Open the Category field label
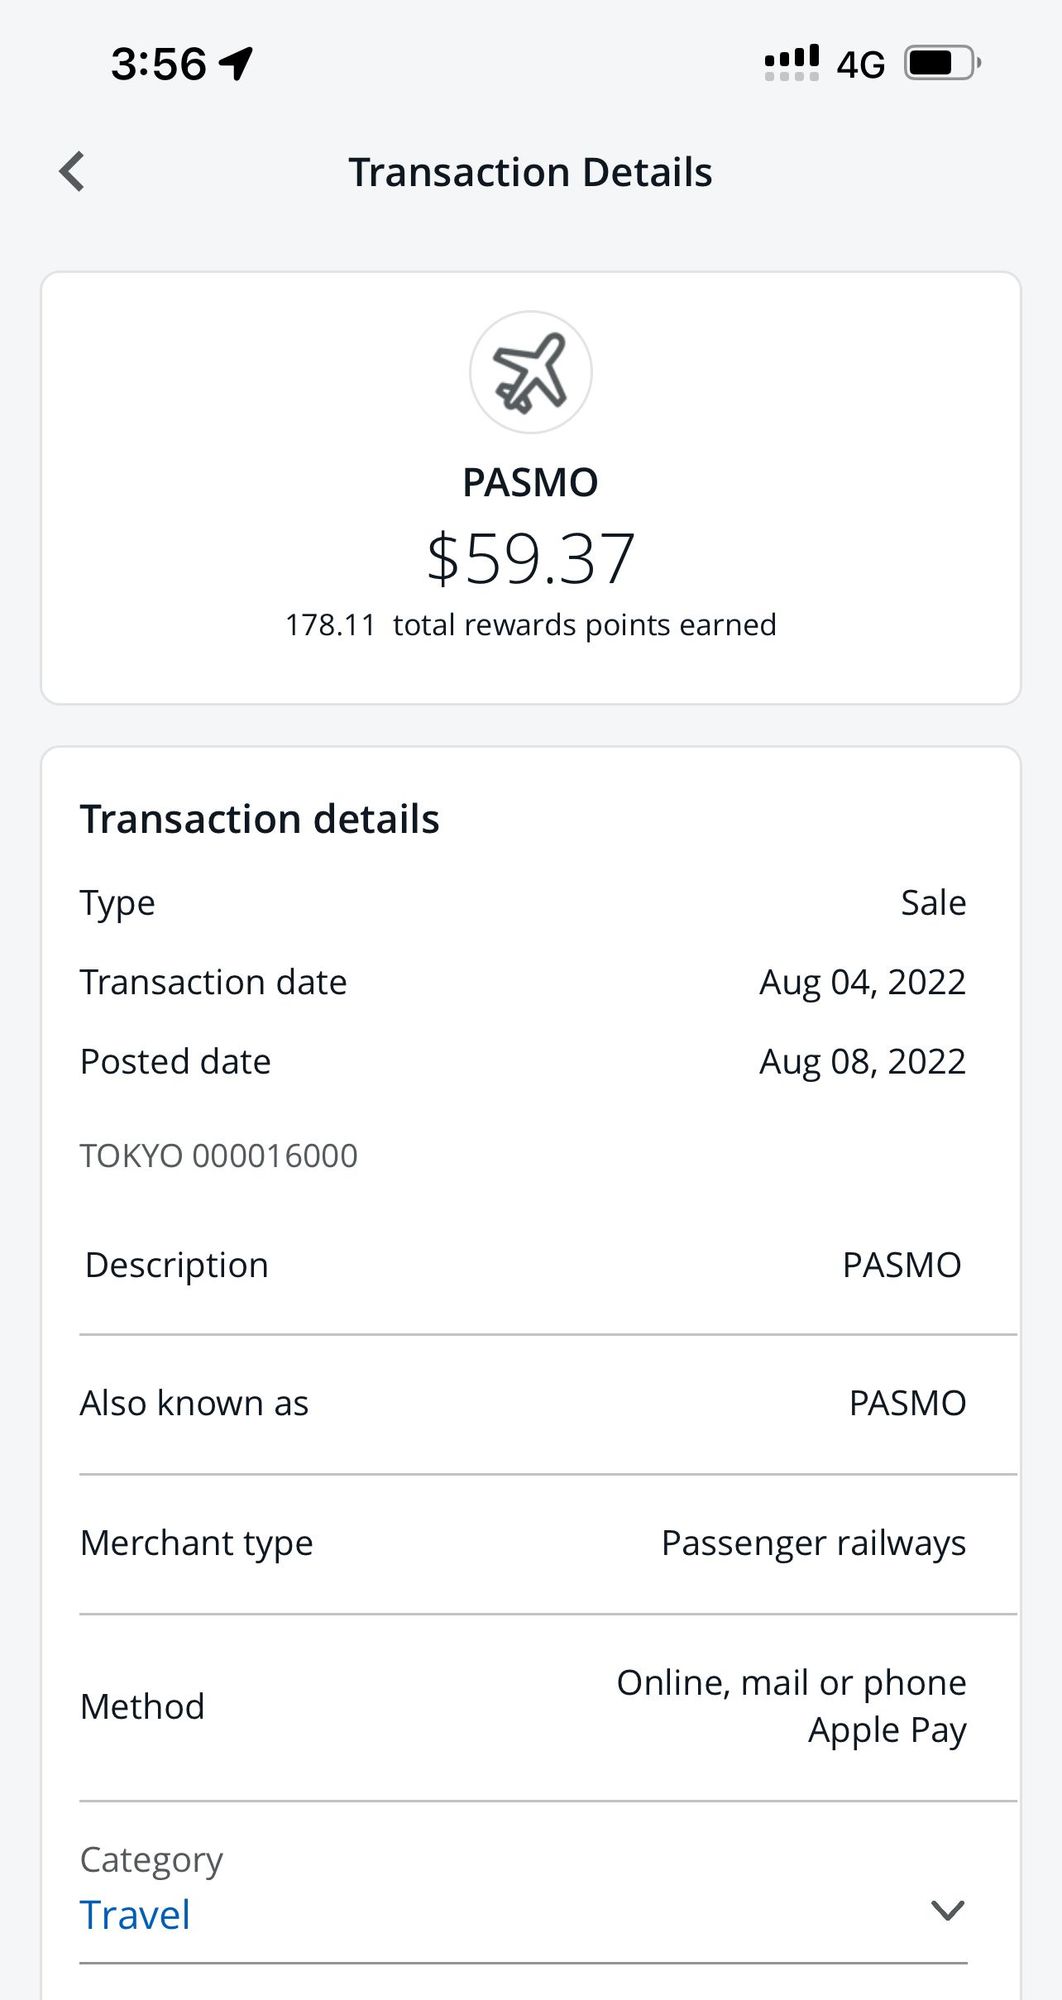Image resolution: width=1062 pixels, height=2000 pixels. point(151,1859)
